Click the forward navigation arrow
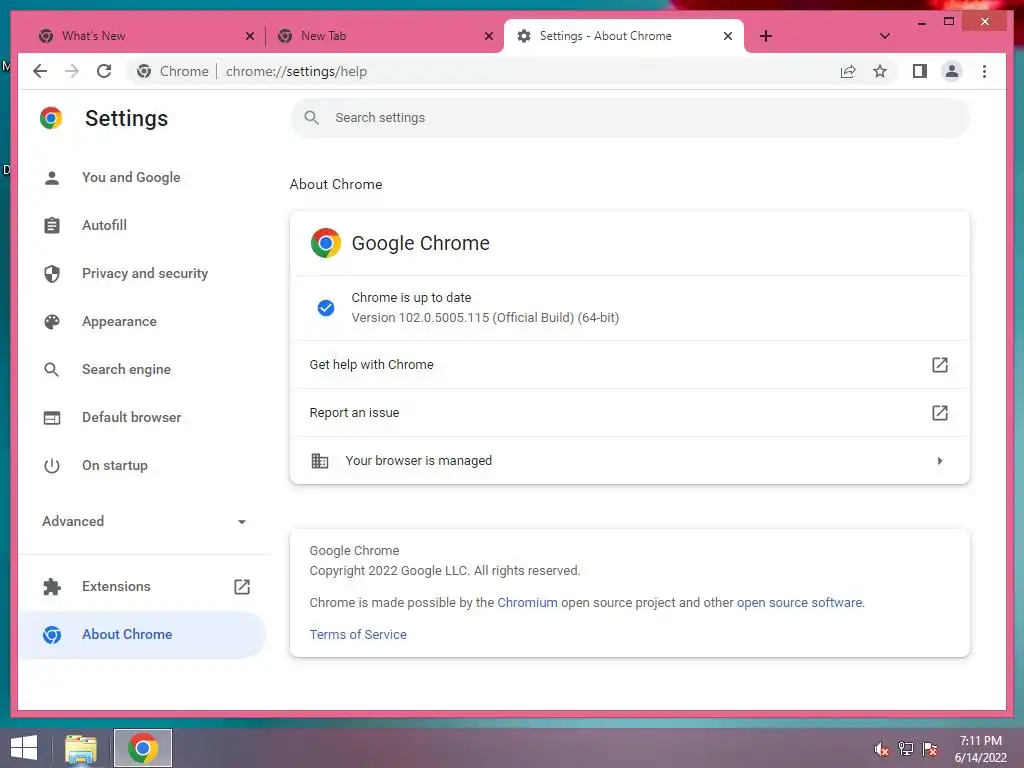1024x768 pixels. (72, 71)
